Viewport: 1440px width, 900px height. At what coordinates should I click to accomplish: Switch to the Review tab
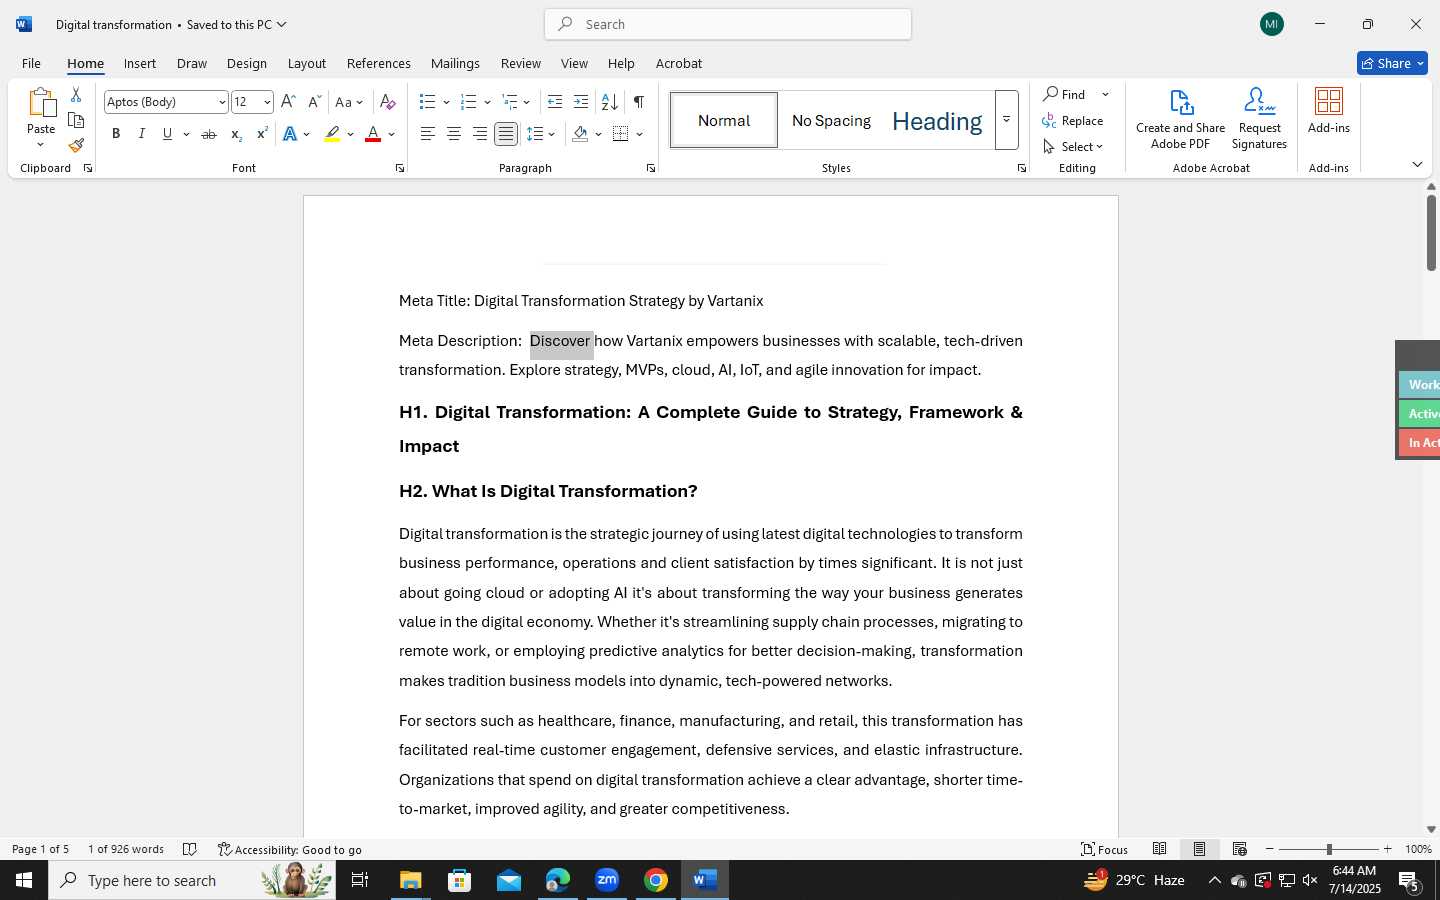pyautogui.click(x=521, y=63)
